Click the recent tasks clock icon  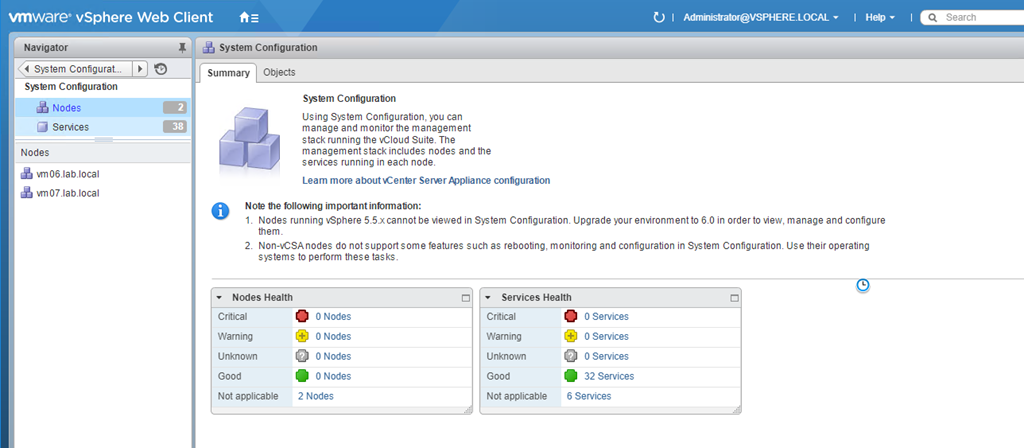(x=863, y=285)
